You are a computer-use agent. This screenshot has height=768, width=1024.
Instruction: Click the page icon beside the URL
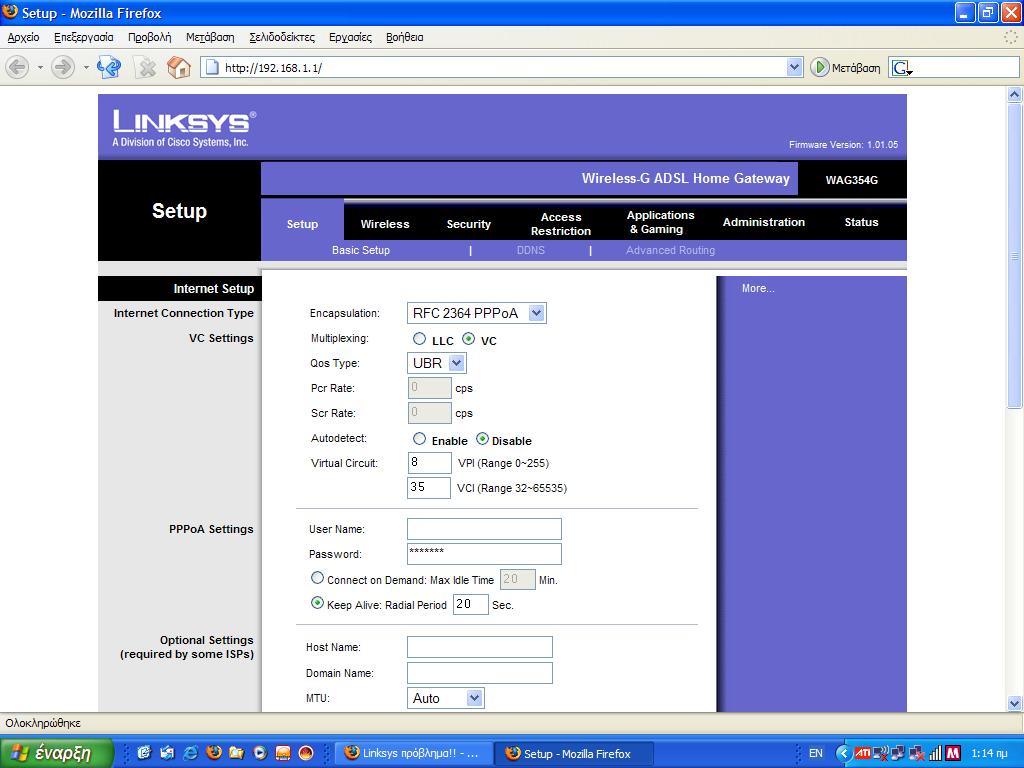click(211, 67)
